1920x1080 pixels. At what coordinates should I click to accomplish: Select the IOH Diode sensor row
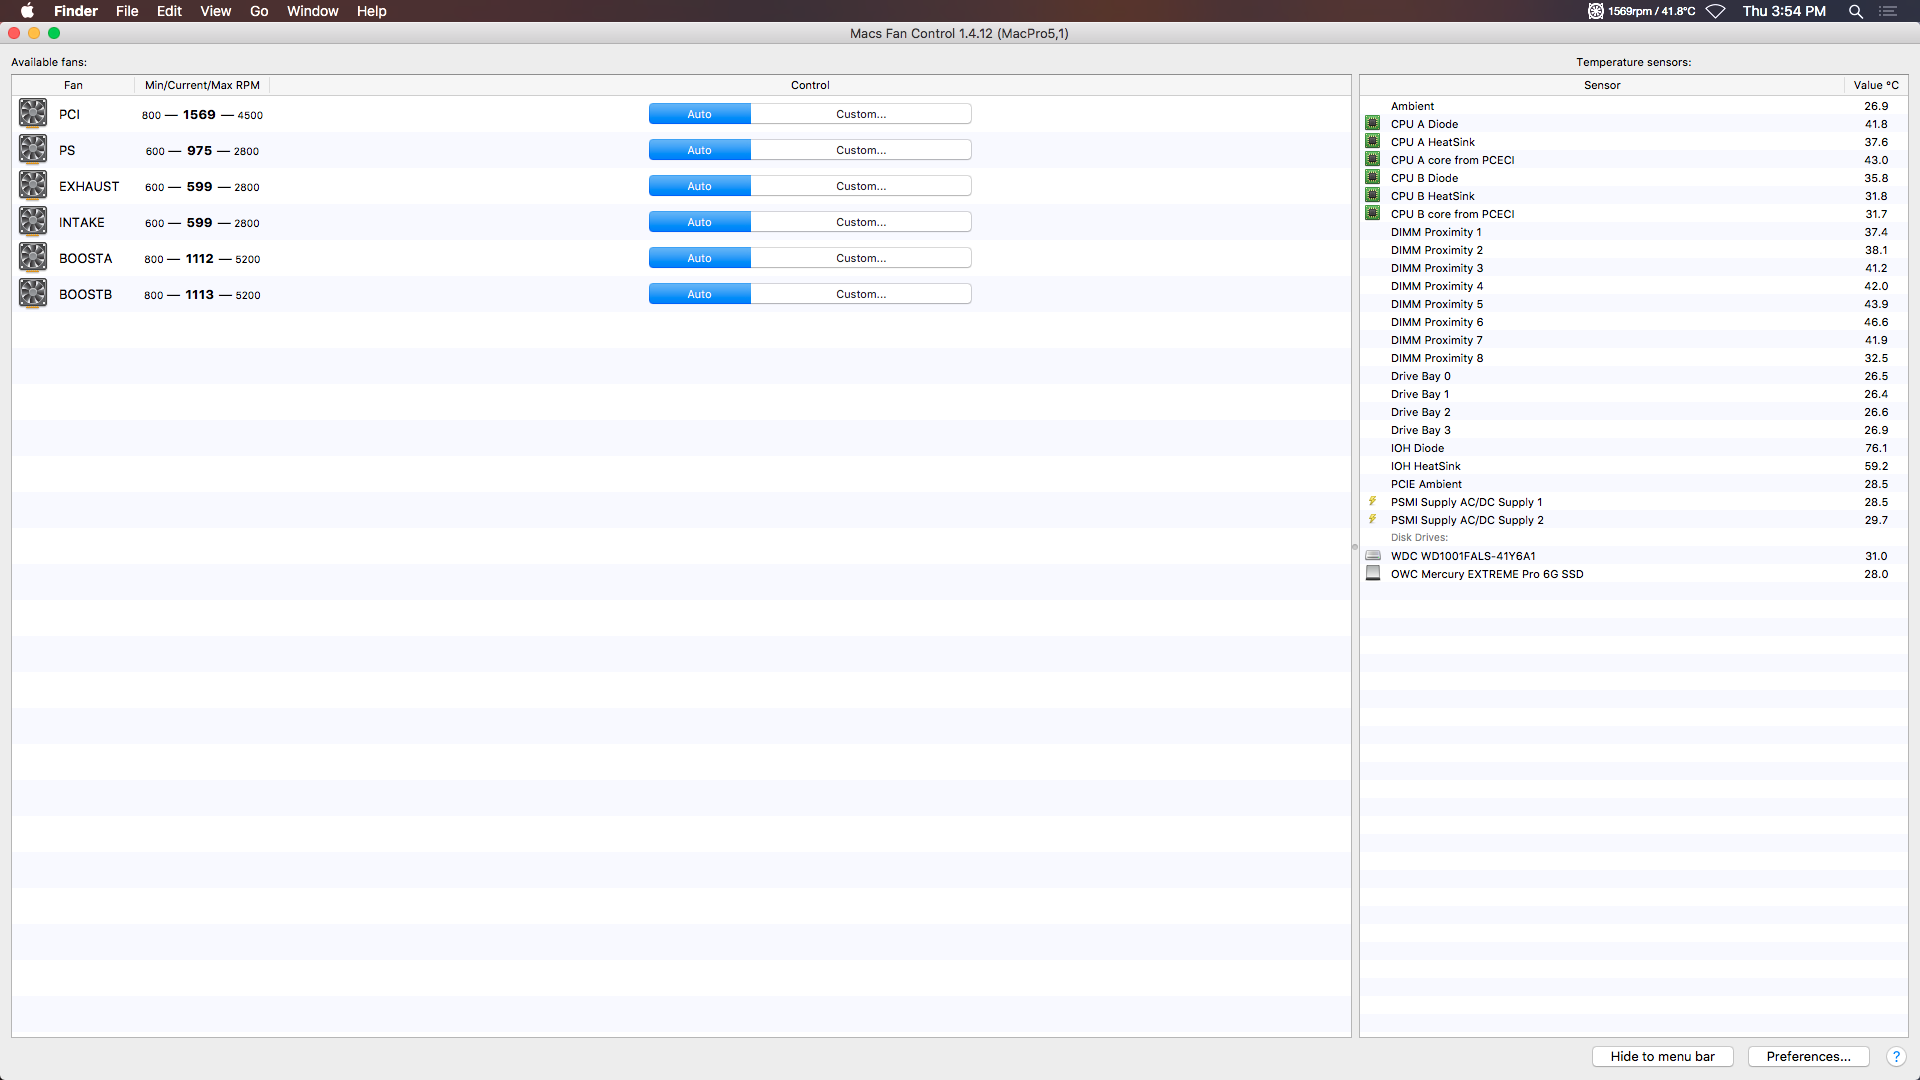[x=1600, y=448]
